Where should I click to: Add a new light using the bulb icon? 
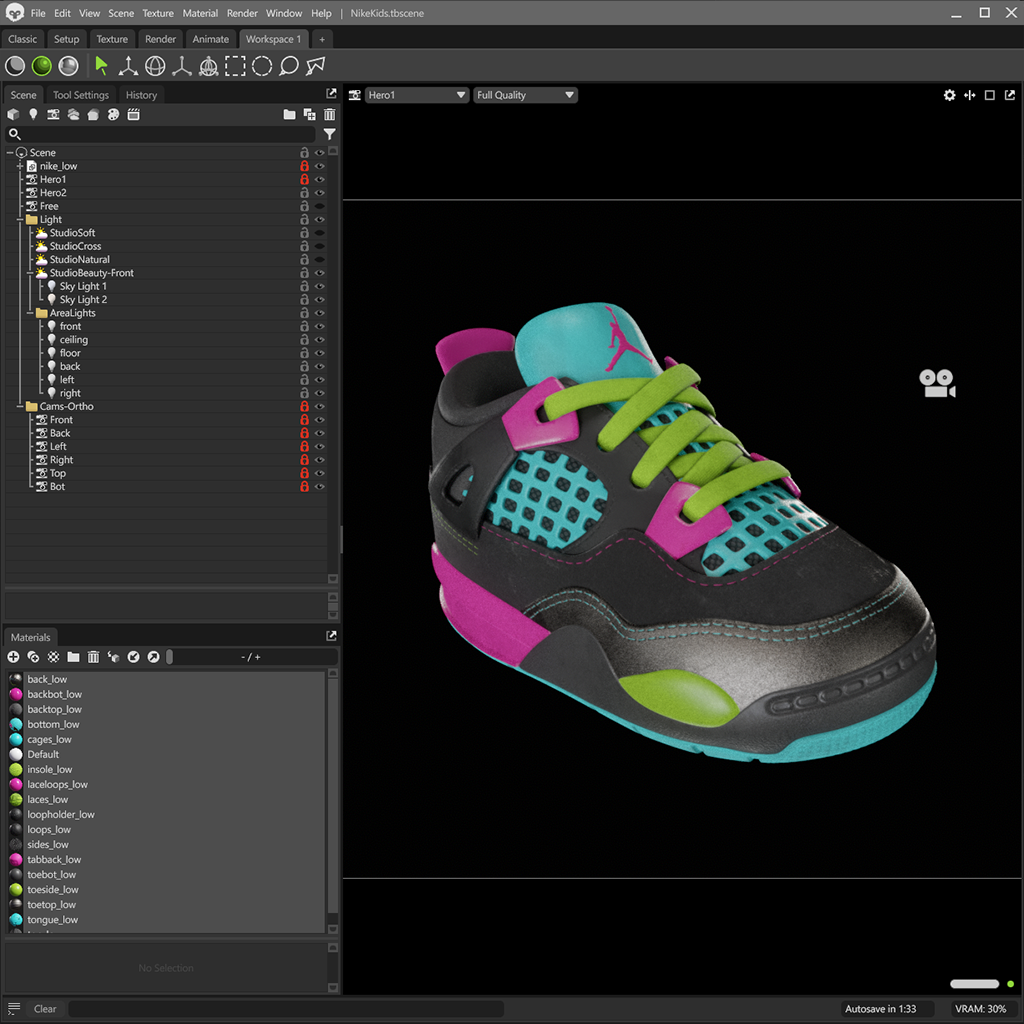33,115
